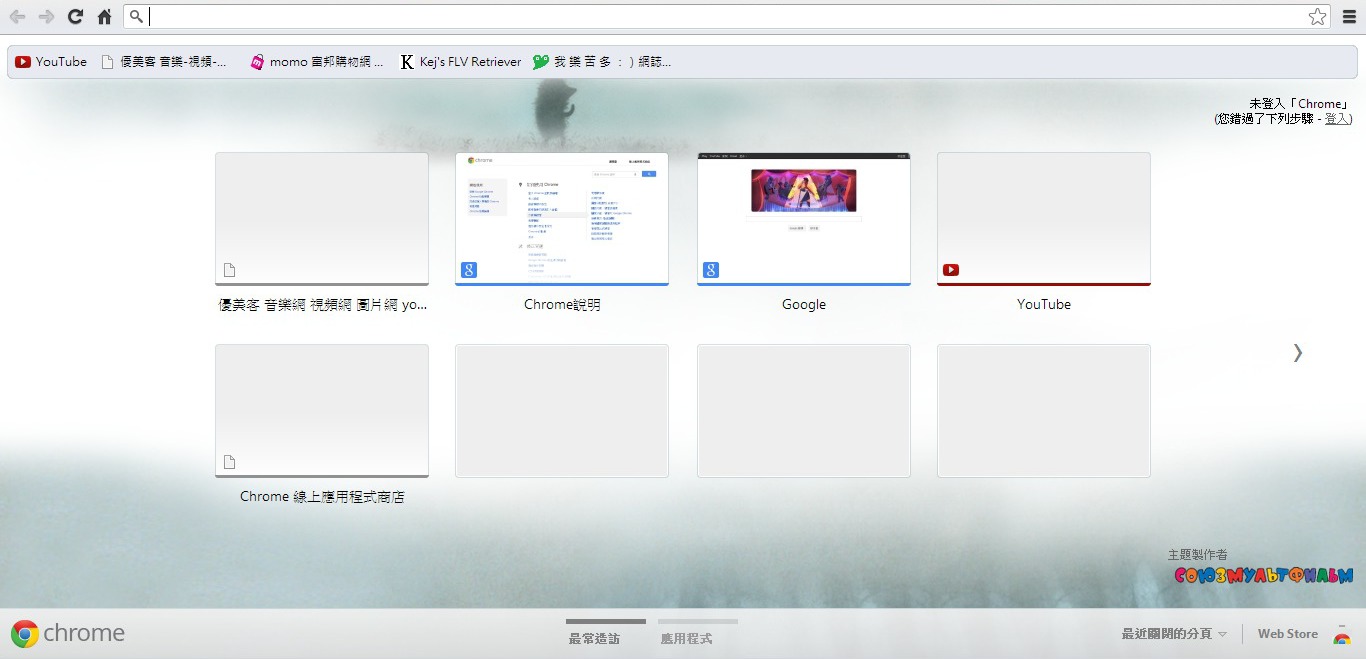
Task: Open the Chrome hamburger menu
Action: click(1349, 16)
